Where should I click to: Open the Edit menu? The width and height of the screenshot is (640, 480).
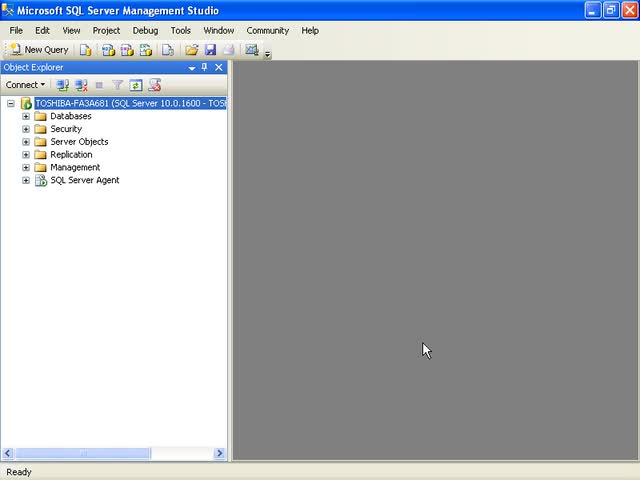click(x=42, y=31)
